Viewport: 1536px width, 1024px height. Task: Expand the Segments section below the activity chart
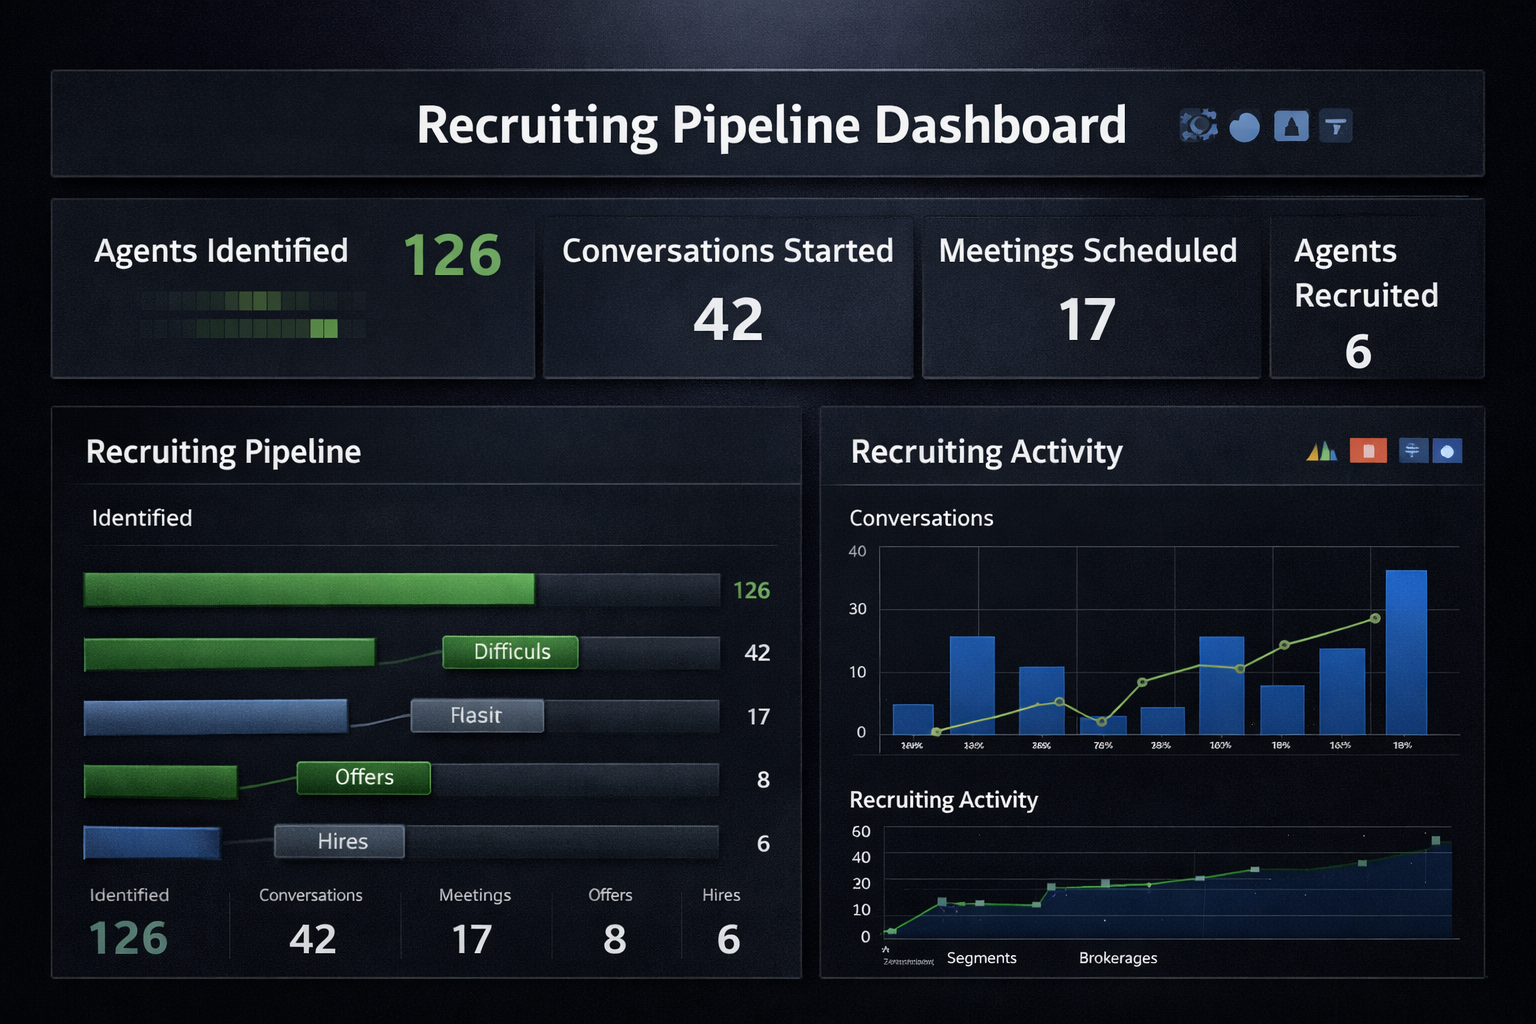tap(981, 957)
